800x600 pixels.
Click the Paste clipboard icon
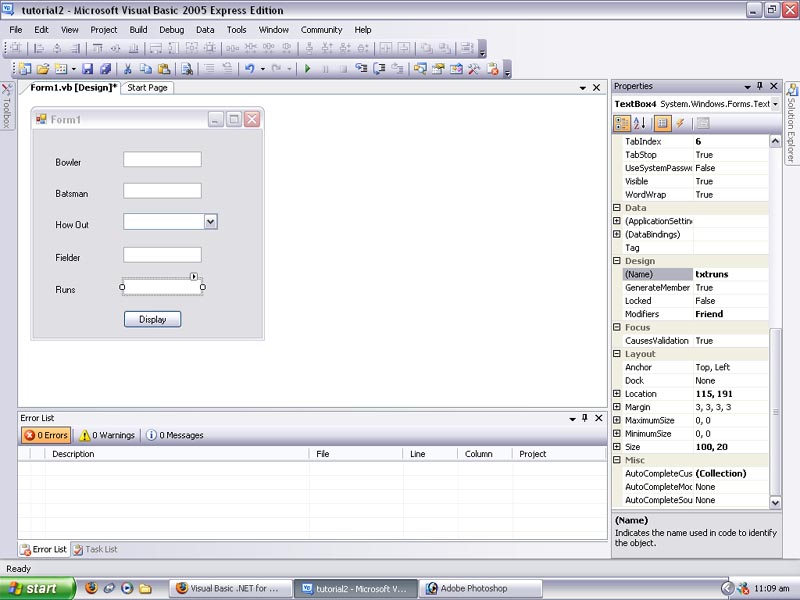click(164, 69)
